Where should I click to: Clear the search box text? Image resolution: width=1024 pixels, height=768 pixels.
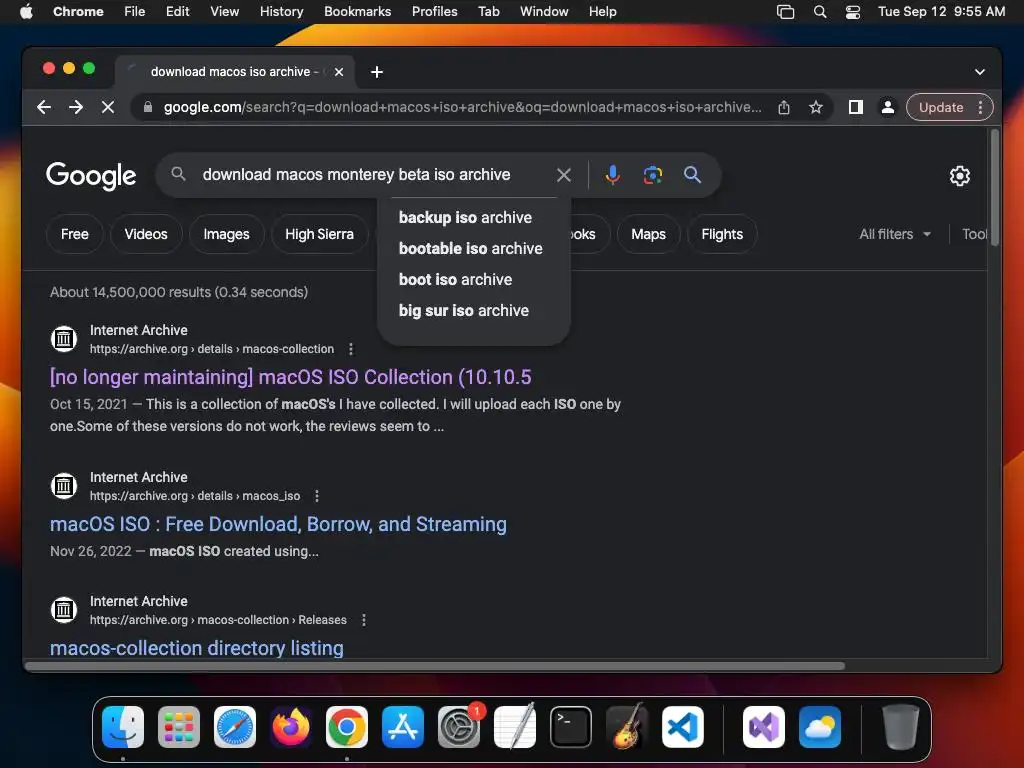pos(564,174)
